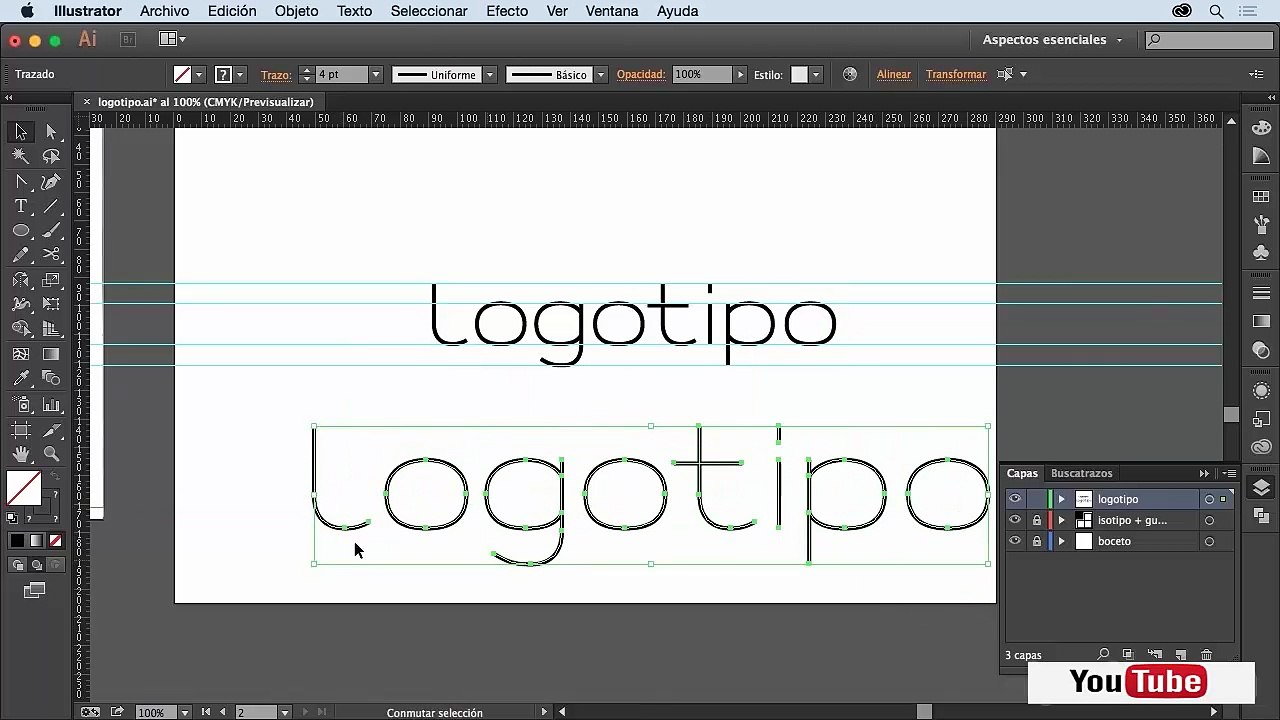Select the Eyedropper tool
Image resolution: width=1280 pixels, height=720 pixels.
tap(21, 378)
